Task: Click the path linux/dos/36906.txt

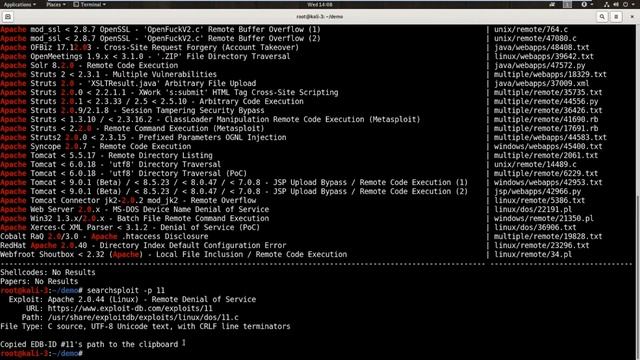Action: [x=535, y=227]
